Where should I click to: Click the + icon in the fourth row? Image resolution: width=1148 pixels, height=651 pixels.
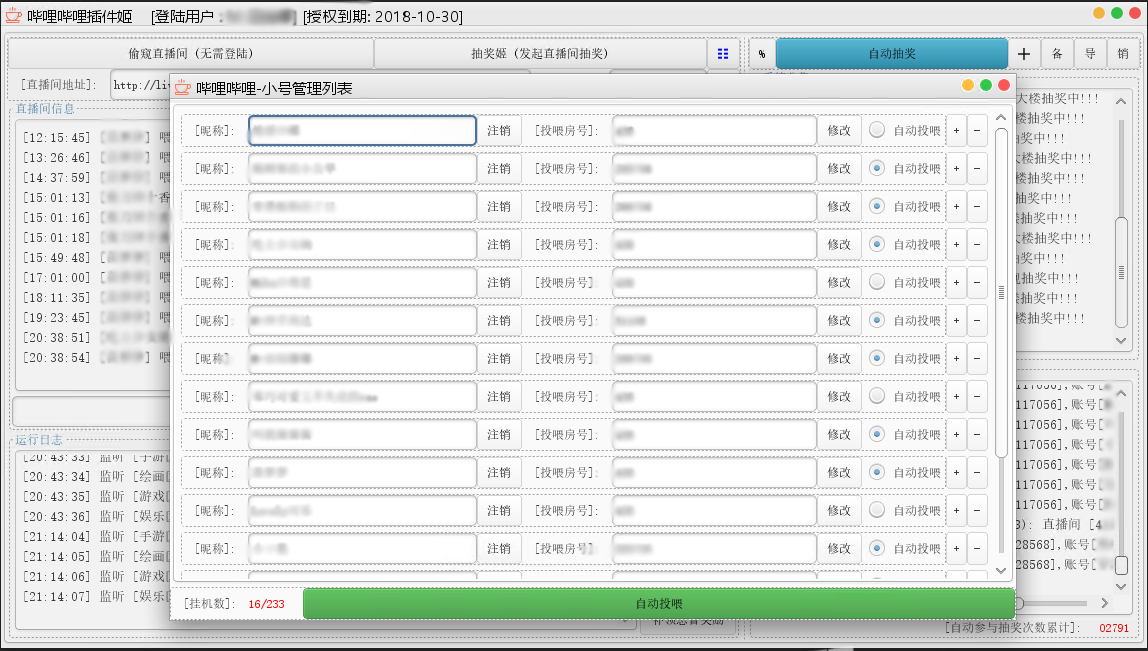click(x=956, y=244)
